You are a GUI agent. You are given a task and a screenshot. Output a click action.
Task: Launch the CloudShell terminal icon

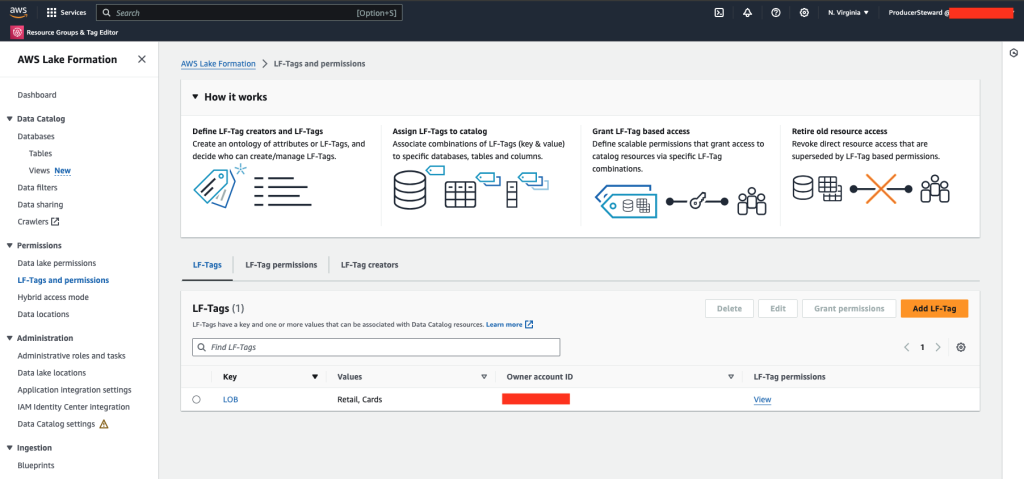(719, 12)
